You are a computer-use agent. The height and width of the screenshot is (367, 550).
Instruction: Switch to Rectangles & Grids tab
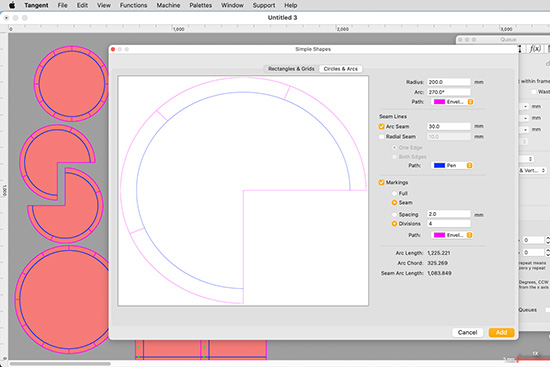click(291, 69)
